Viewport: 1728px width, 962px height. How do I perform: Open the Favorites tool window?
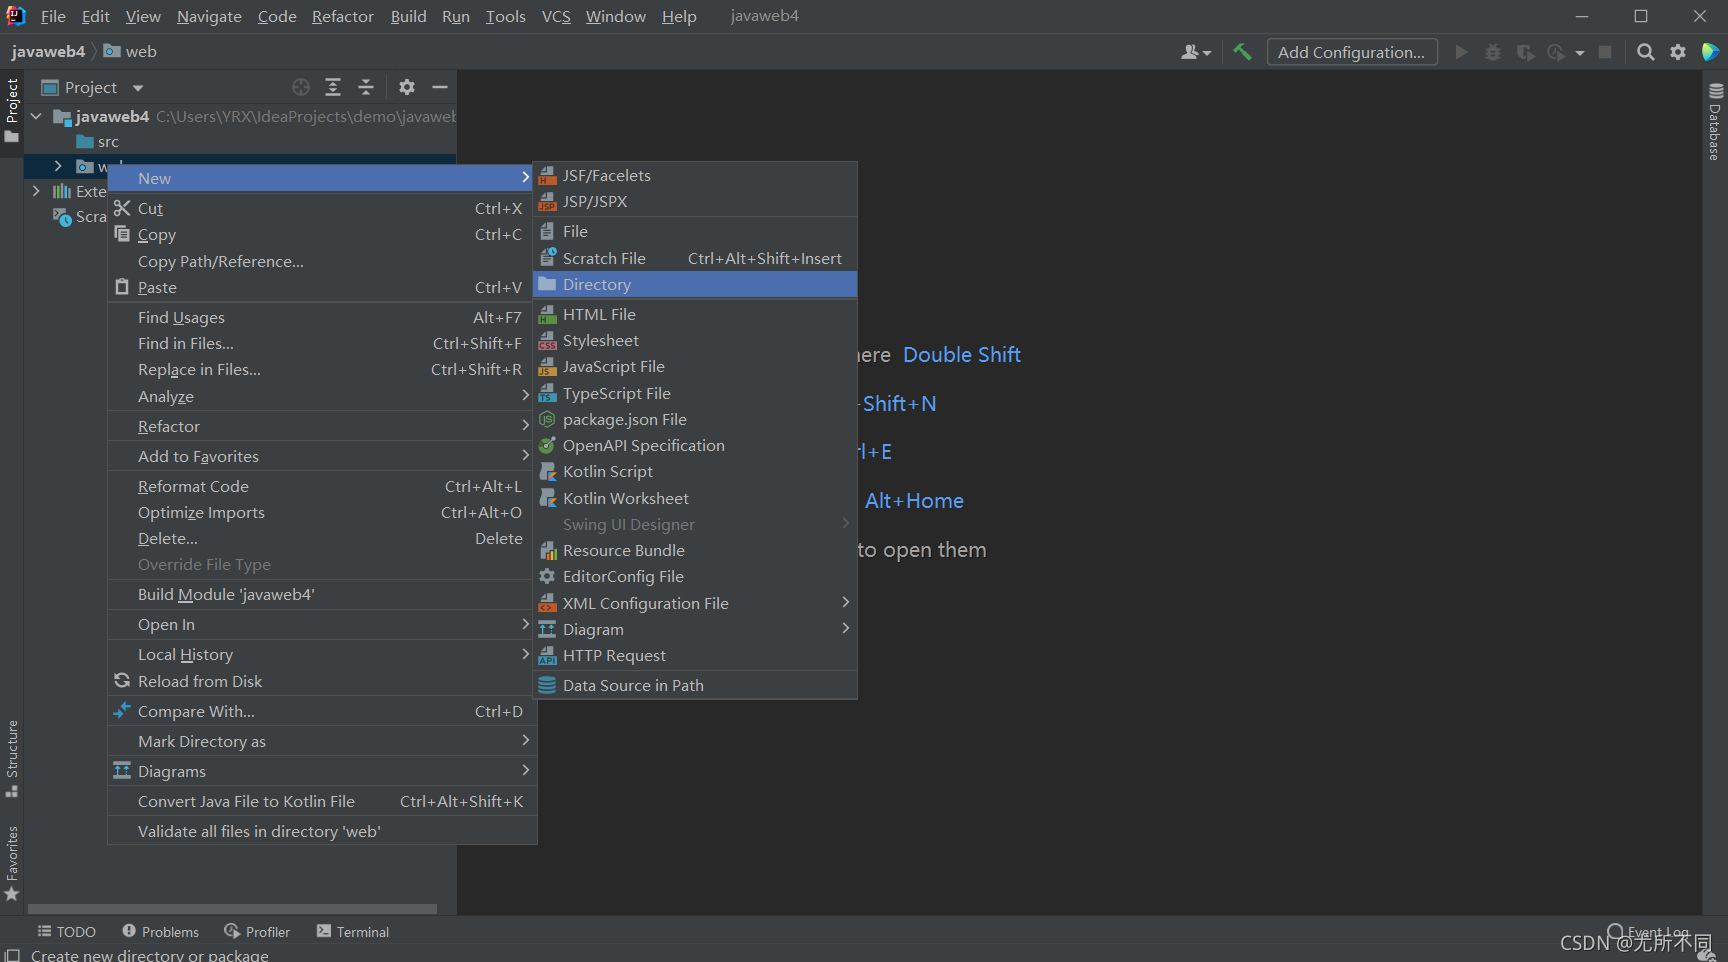[12, 863]
